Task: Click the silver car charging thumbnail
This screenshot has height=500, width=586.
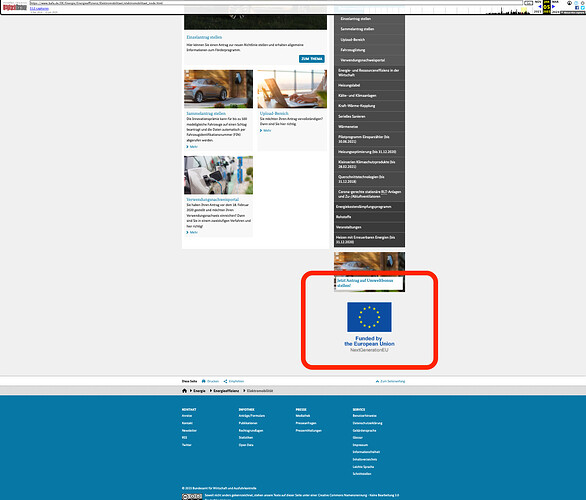Action: pyautogui.click(x=218, y=89)
